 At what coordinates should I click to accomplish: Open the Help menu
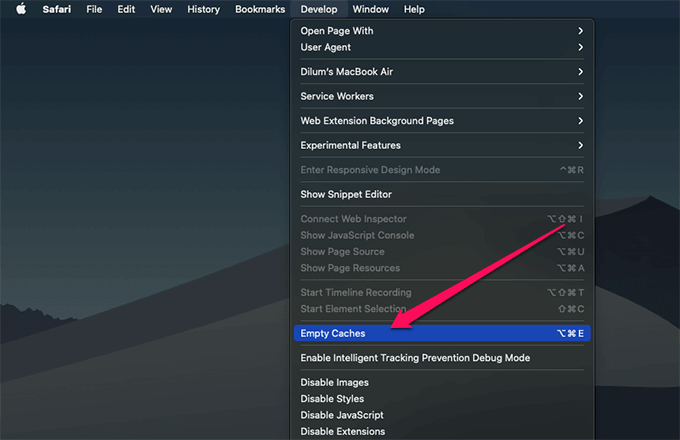(414, 9)
